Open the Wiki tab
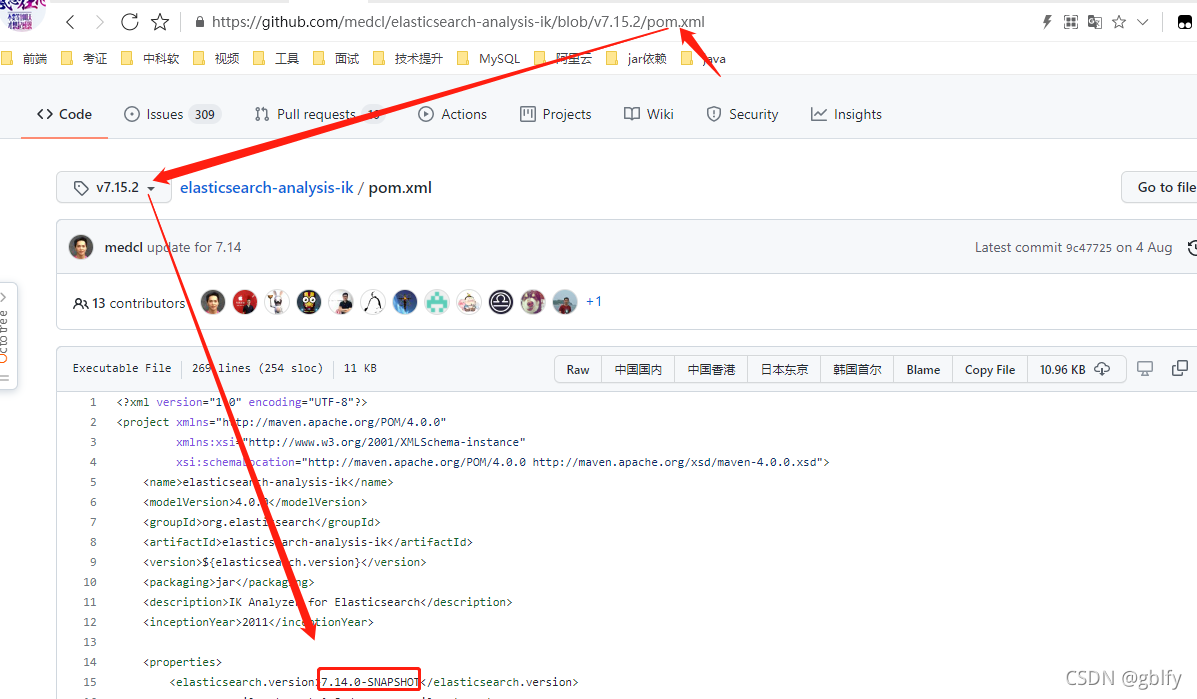The width and height of the screenshot is (1197, 699). click(x=649, y=114)
